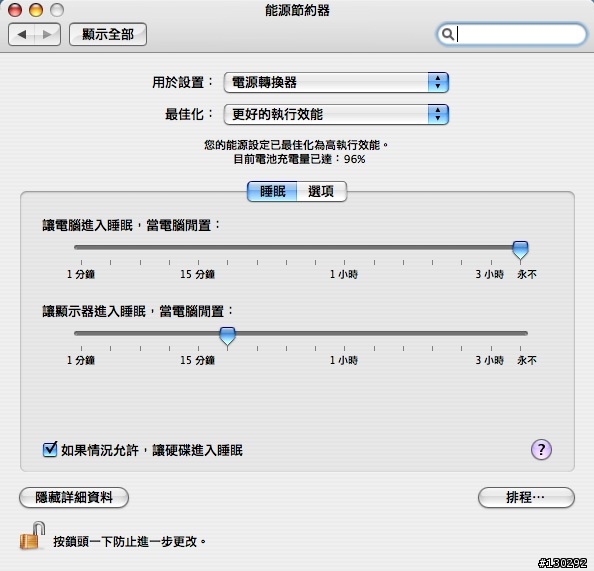This screenshot has width=594, height=571.
Task: Click the red close window button
Action: 15,10
